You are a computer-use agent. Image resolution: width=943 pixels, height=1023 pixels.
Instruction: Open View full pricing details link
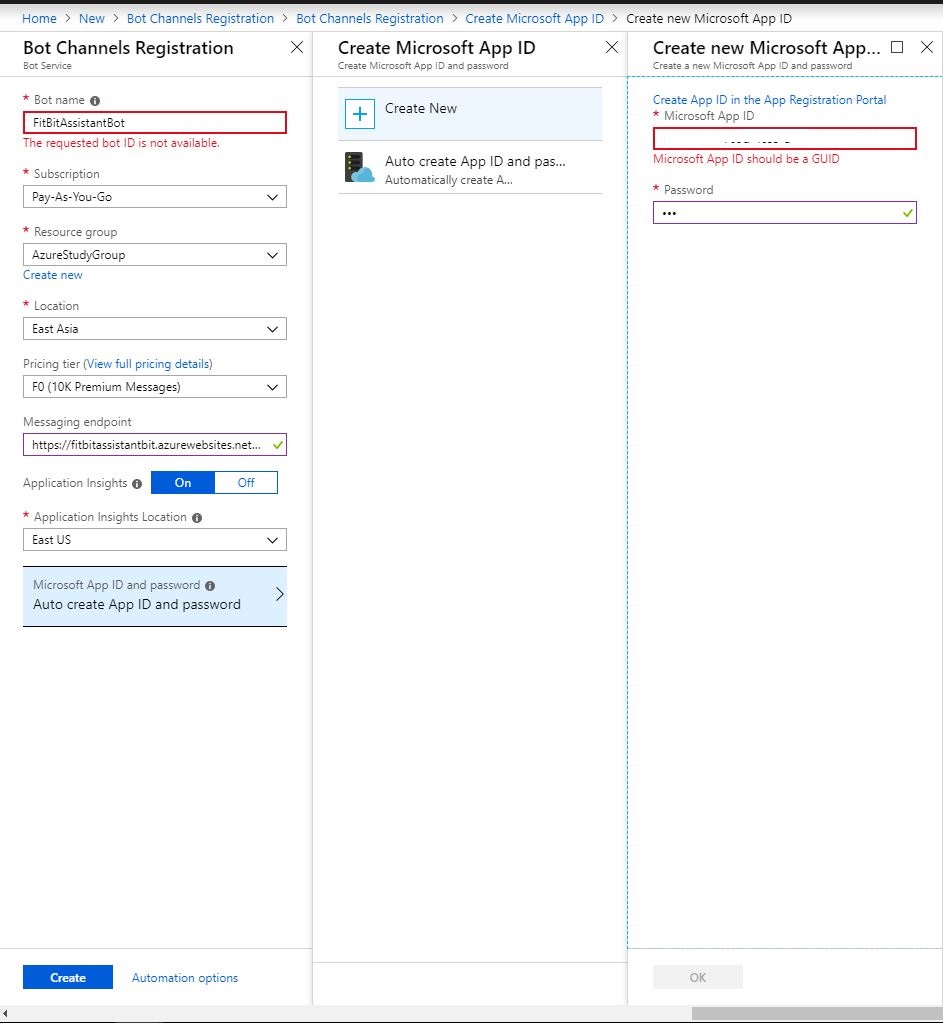148,364
